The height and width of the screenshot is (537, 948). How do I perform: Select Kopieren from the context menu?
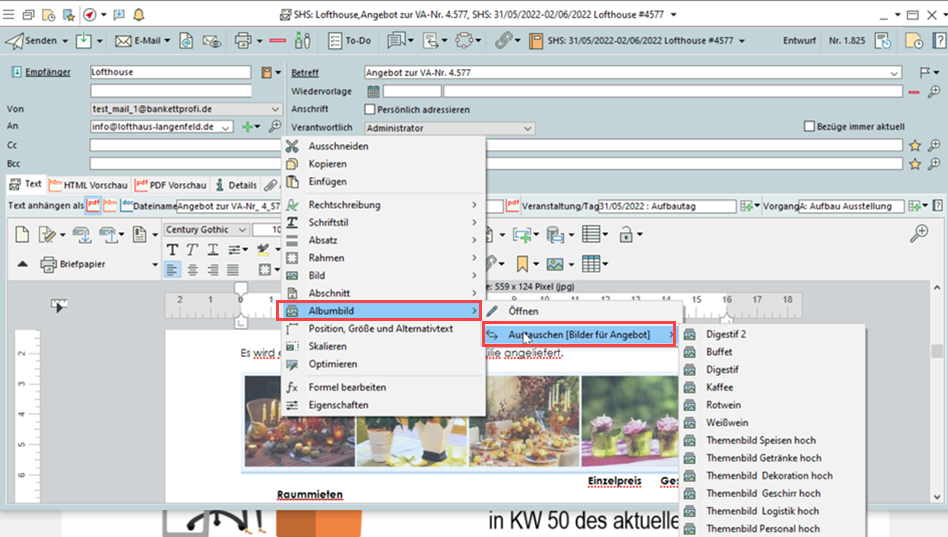click(327, 164)
